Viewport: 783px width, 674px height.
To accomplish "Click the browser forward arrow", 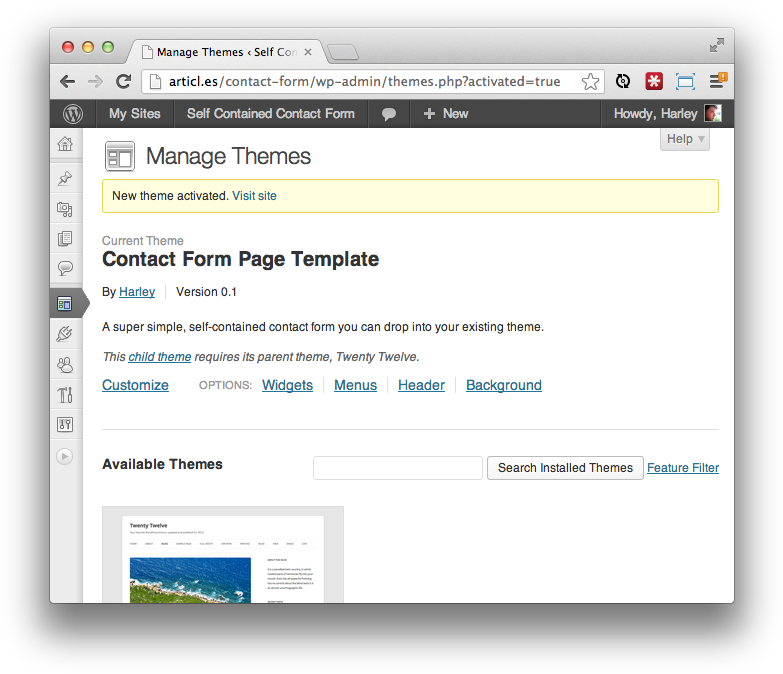I will point(95,81).
